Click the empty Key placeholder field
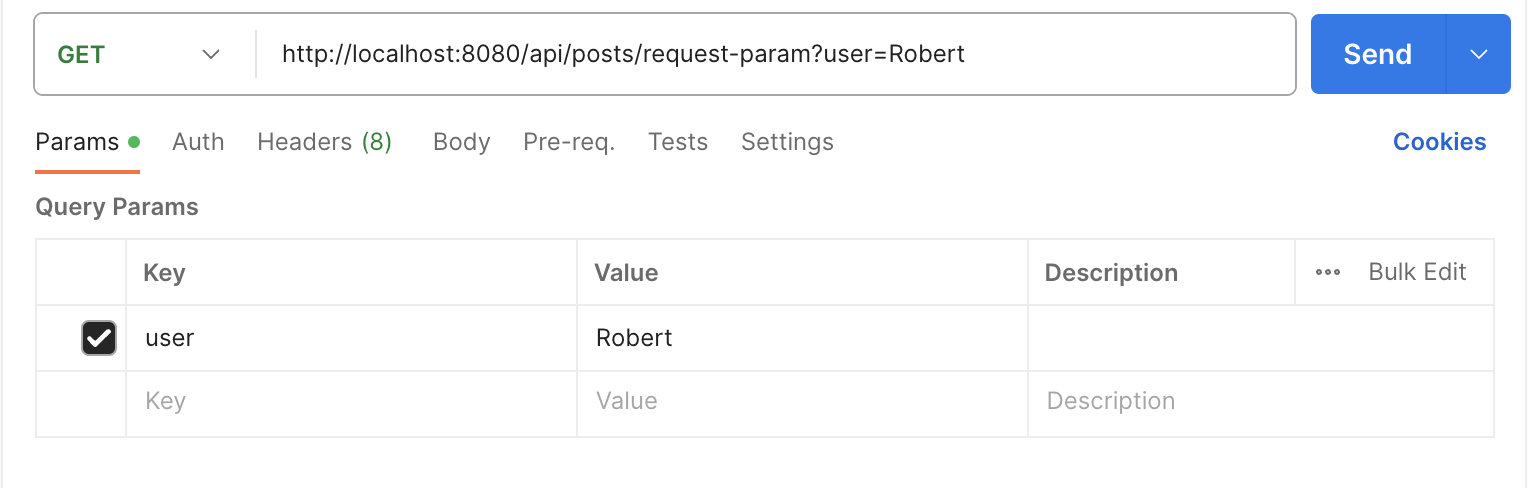Image resolution: width=1528 pixels, height=488 pixels. pos(350,402)
